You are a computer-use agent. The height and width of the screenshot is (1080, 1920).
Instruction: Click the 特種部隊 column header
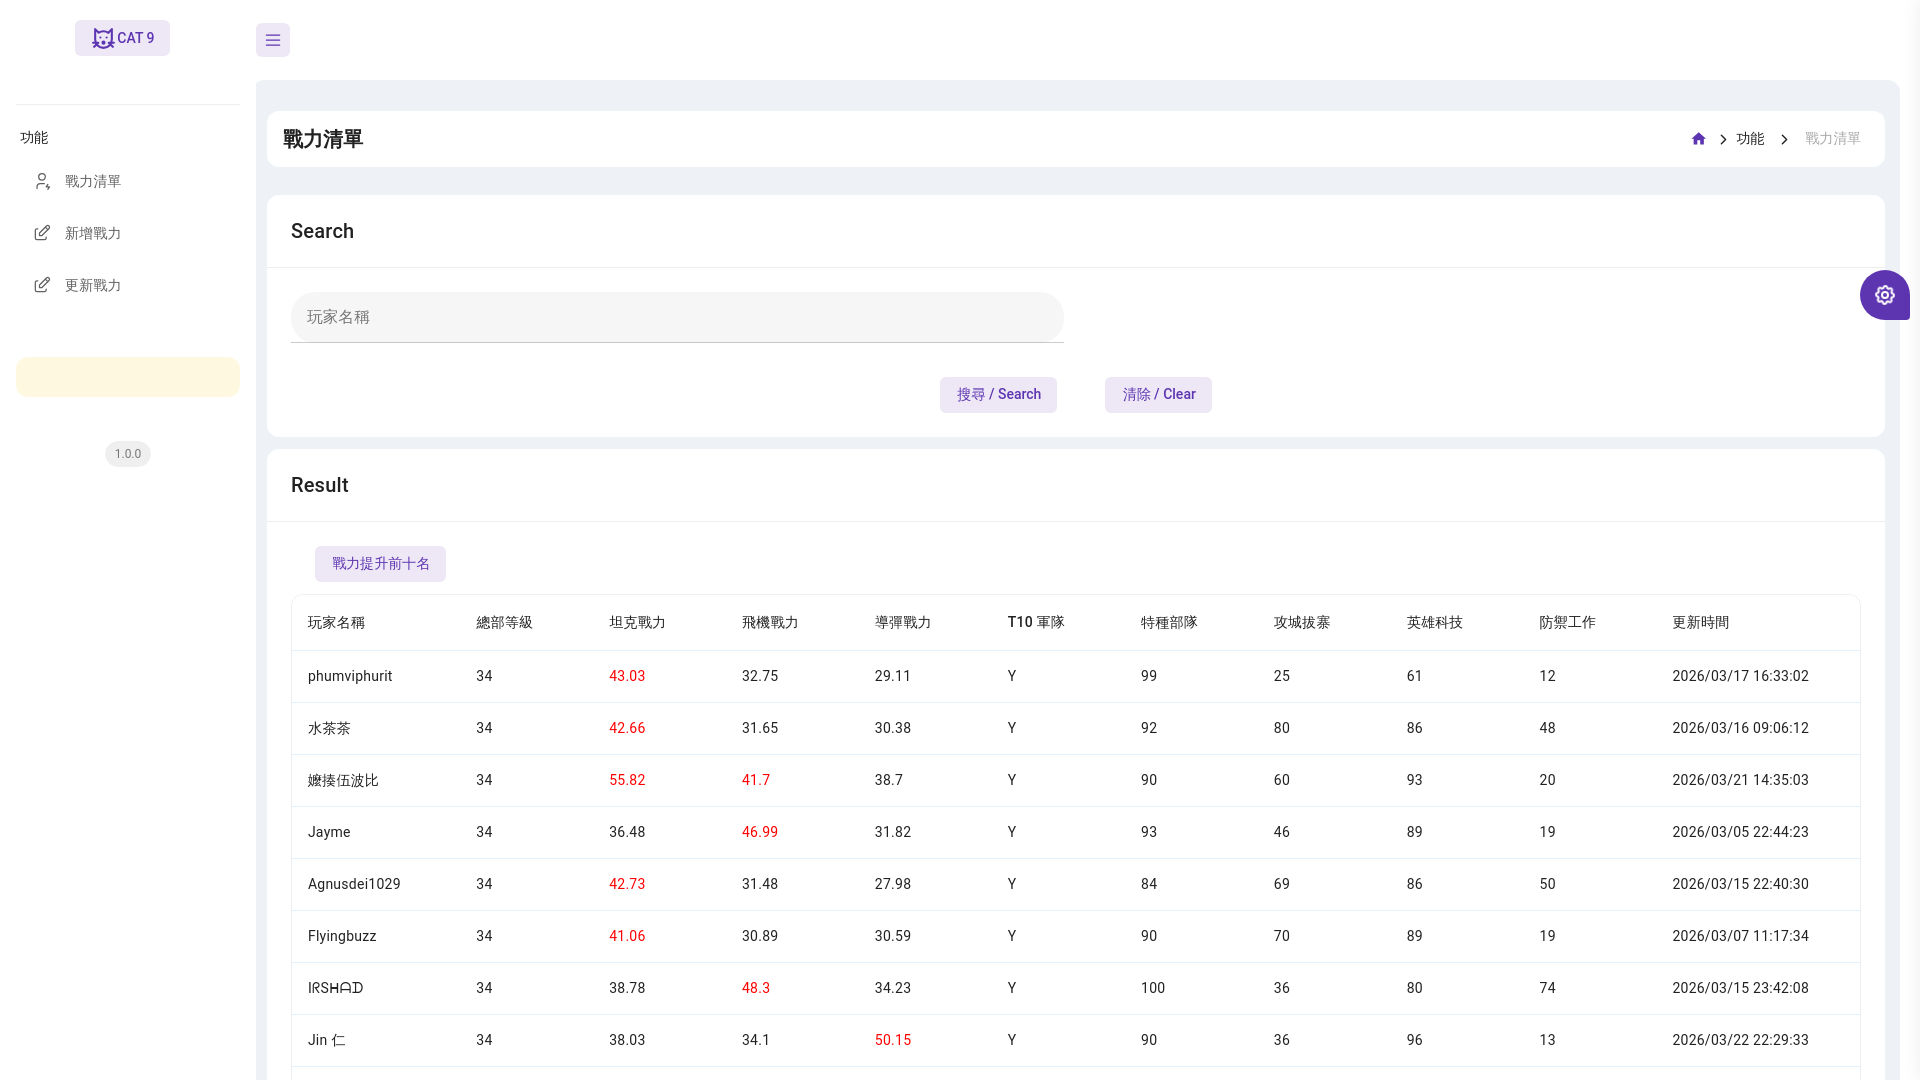[1169, 623]
